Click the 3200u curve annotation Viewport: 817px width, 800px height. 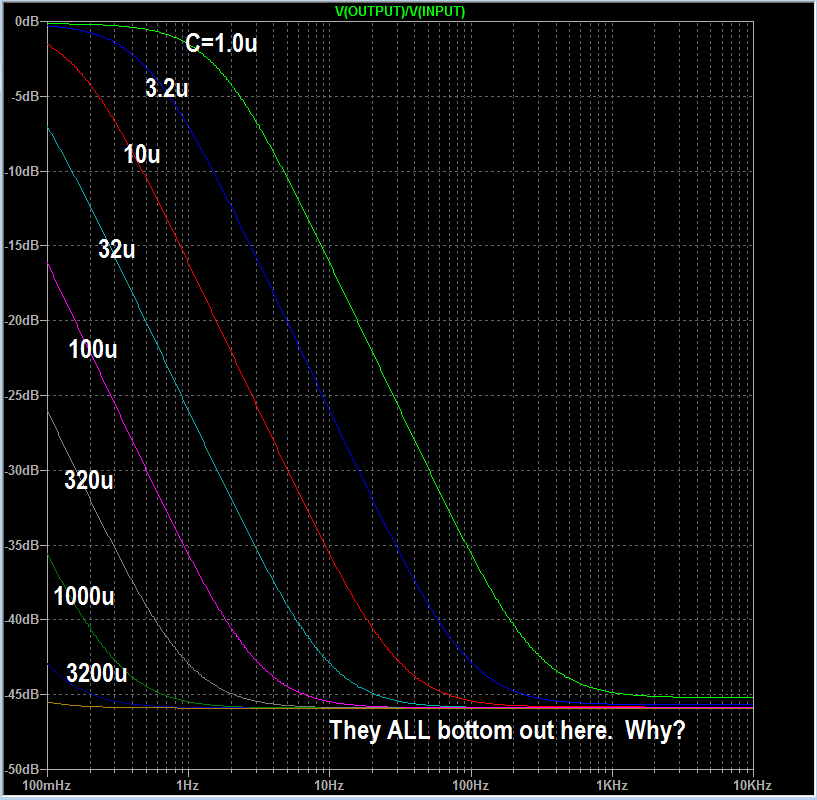click(97, 673)
